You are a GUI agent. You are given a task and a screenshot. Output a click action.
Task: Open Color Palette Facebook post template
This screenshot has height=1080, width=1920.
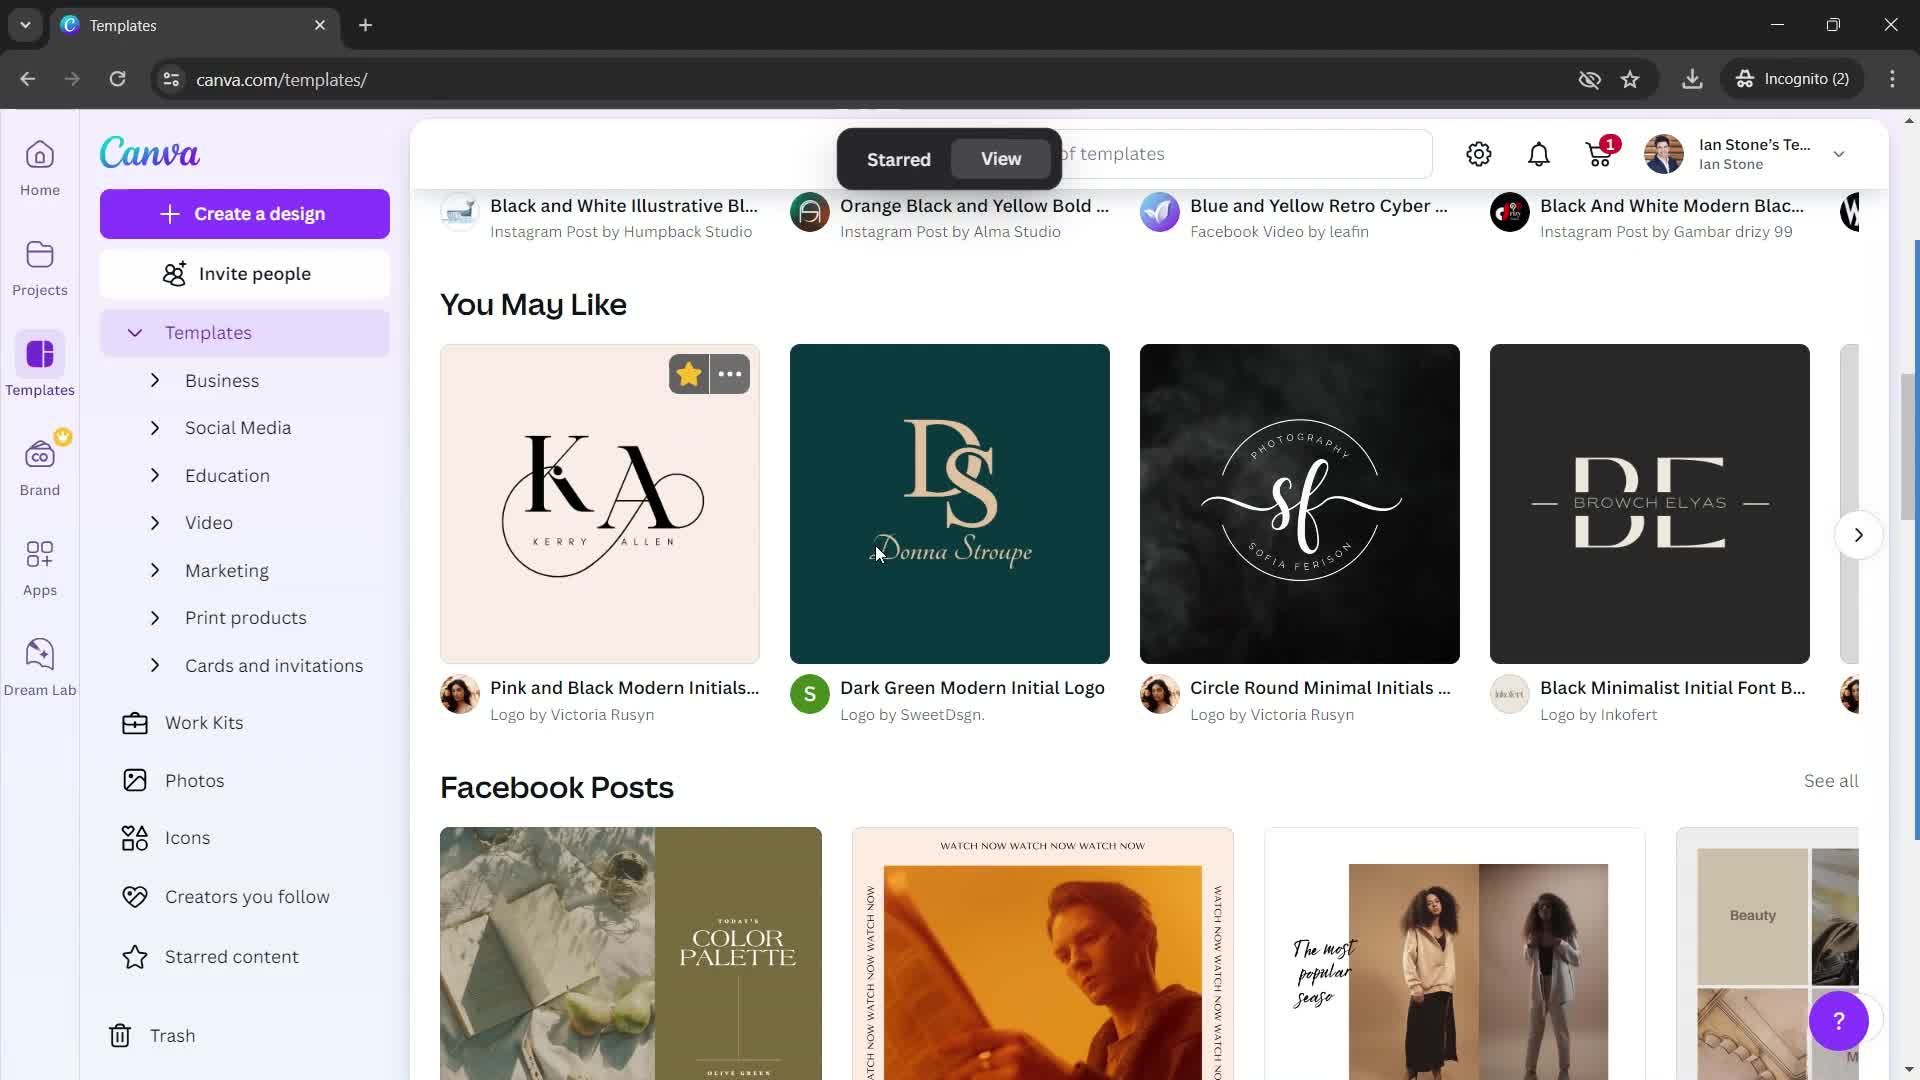631,953
